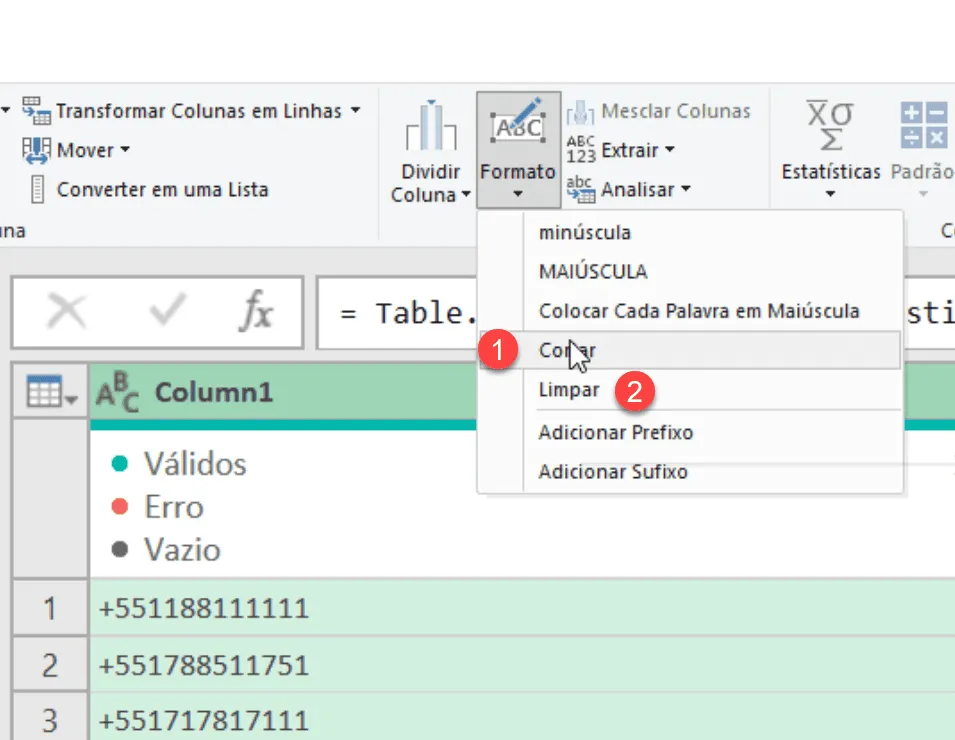955x740 pixels.
Task: Select Adicionar Prefixo menu item
Action: [689, 432]
